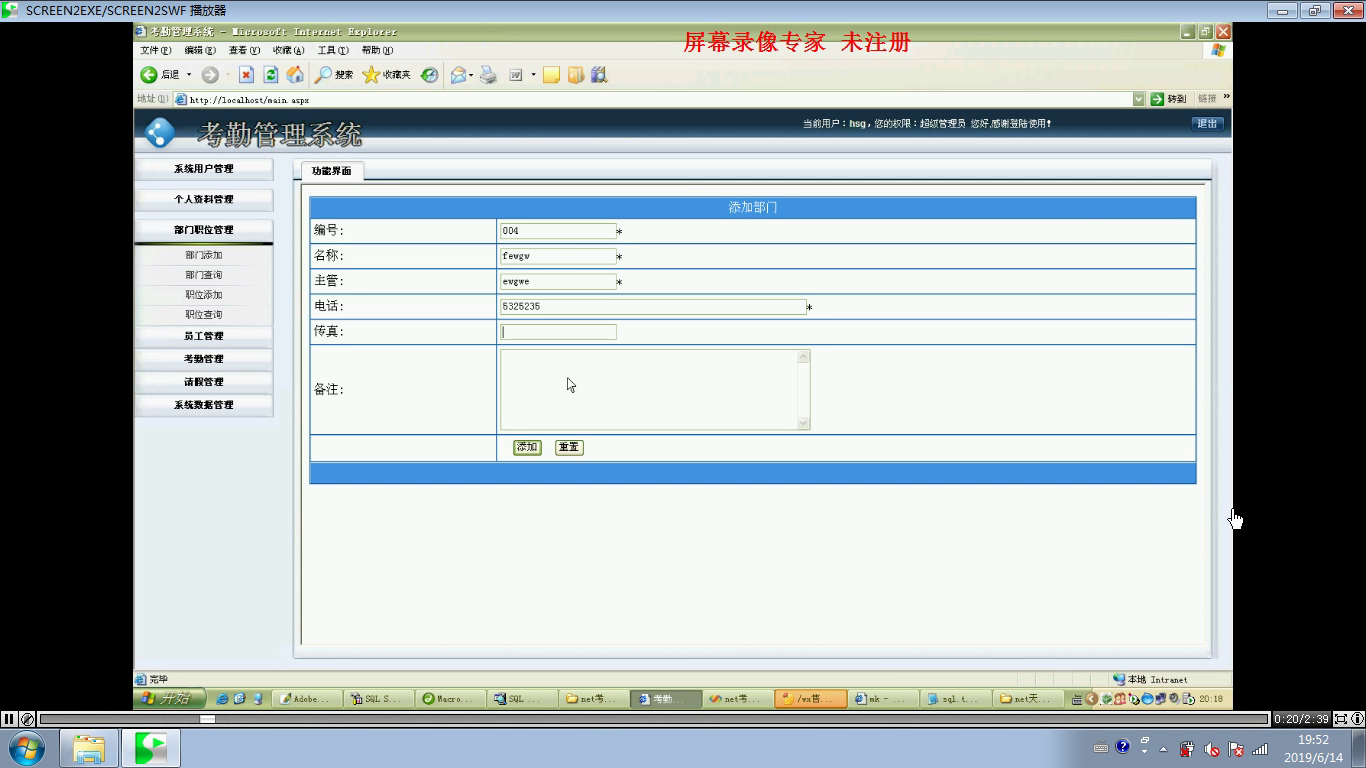1366x768 pixels.
Task: Click the 名称 input field
Action: (x=558, y=256)
